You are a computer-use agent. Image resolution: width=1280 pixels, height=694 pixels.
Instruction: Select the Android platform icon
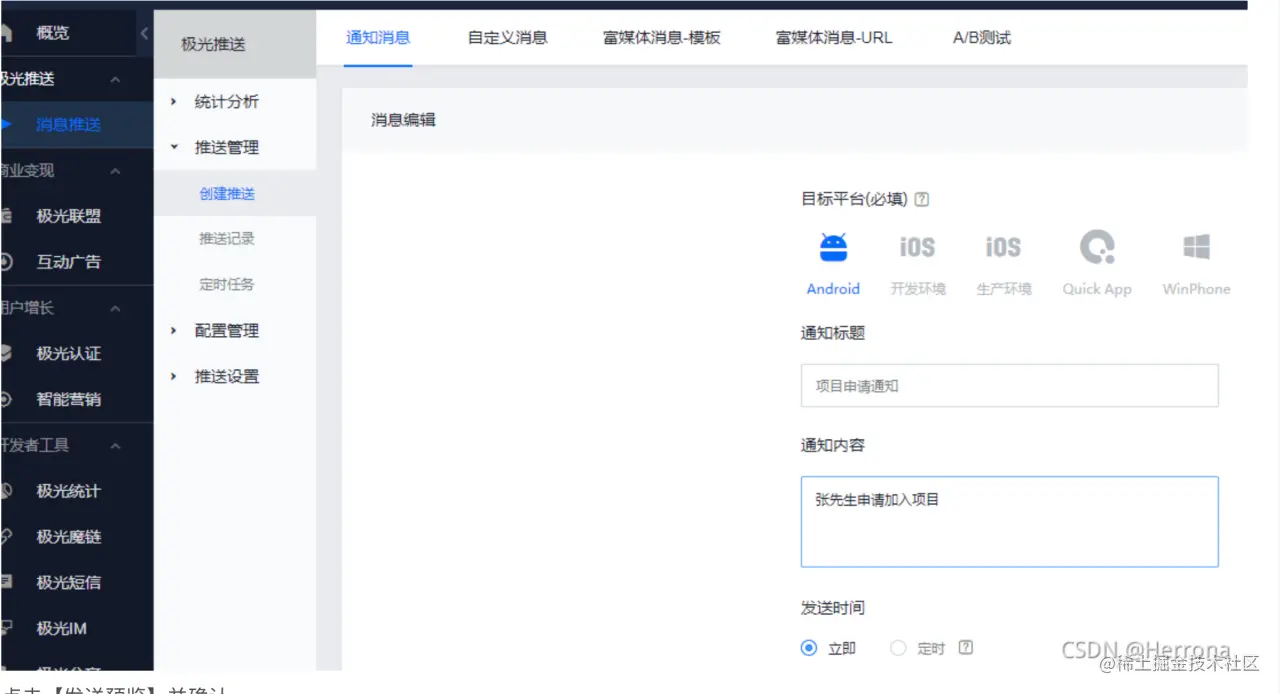(833, 260)
